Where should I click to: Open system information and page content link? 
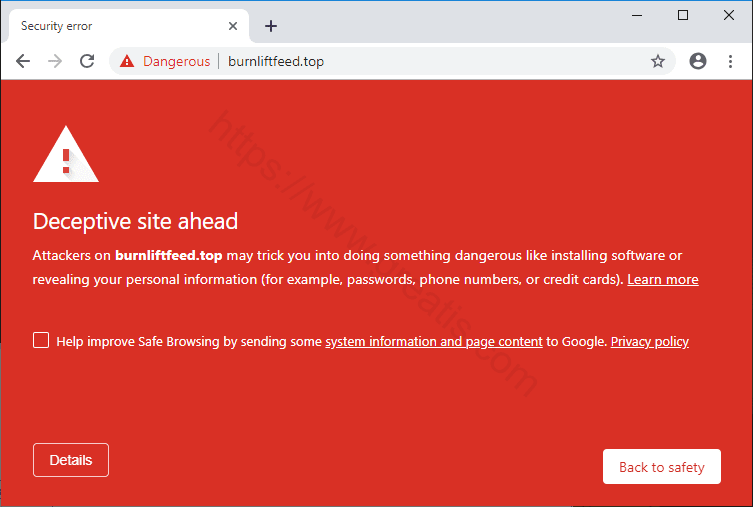[x=433, y=342]
